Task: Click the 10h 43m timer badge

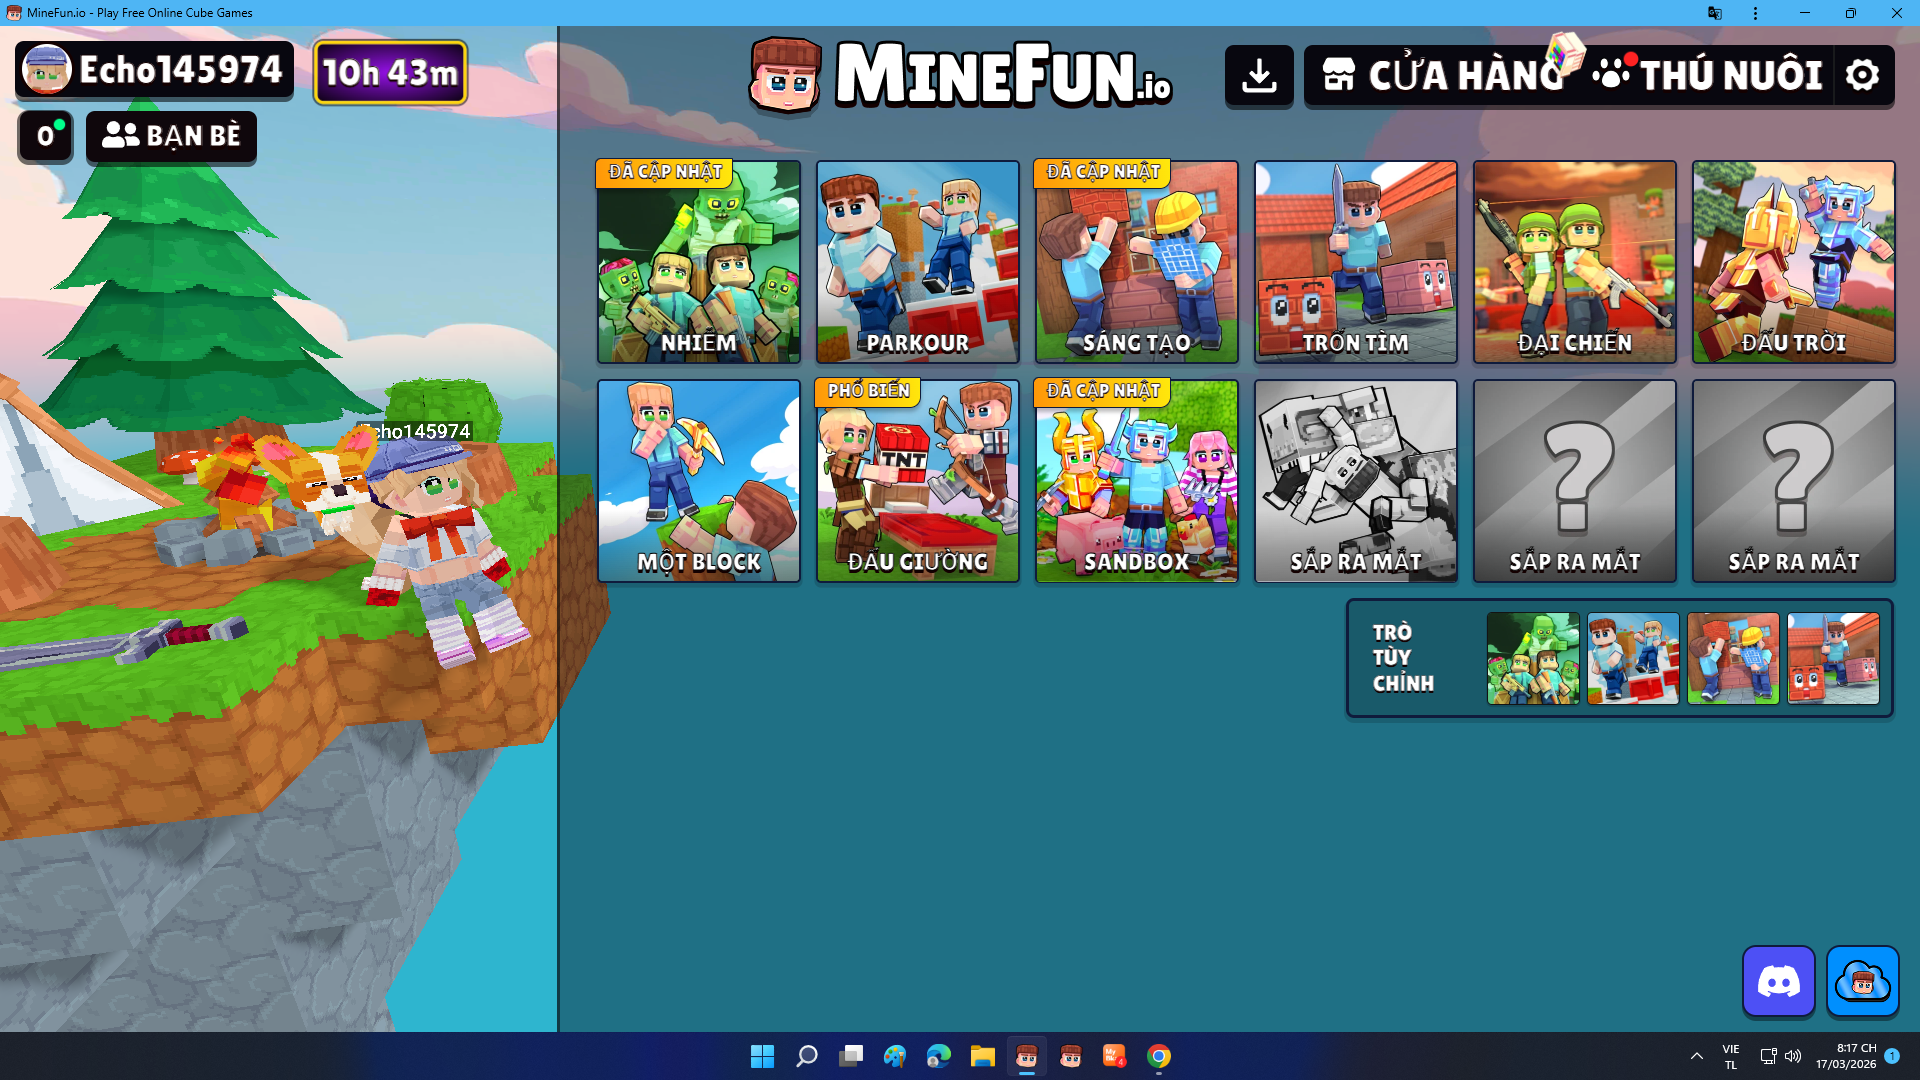Action: pyautogui.click(x=390, y=72)
